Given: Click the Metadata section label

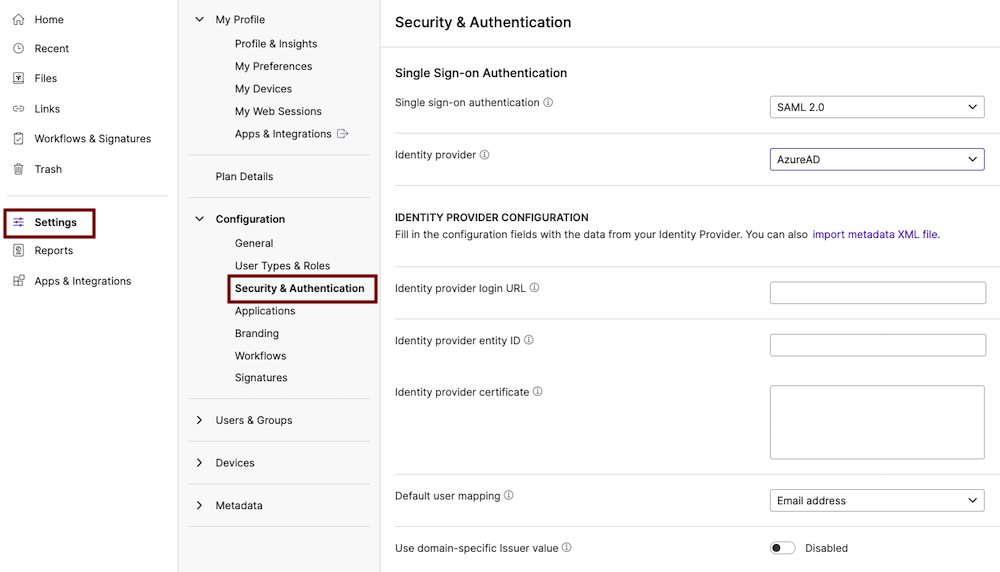Looking at the screenshot, I should click(x=239, y=505).
